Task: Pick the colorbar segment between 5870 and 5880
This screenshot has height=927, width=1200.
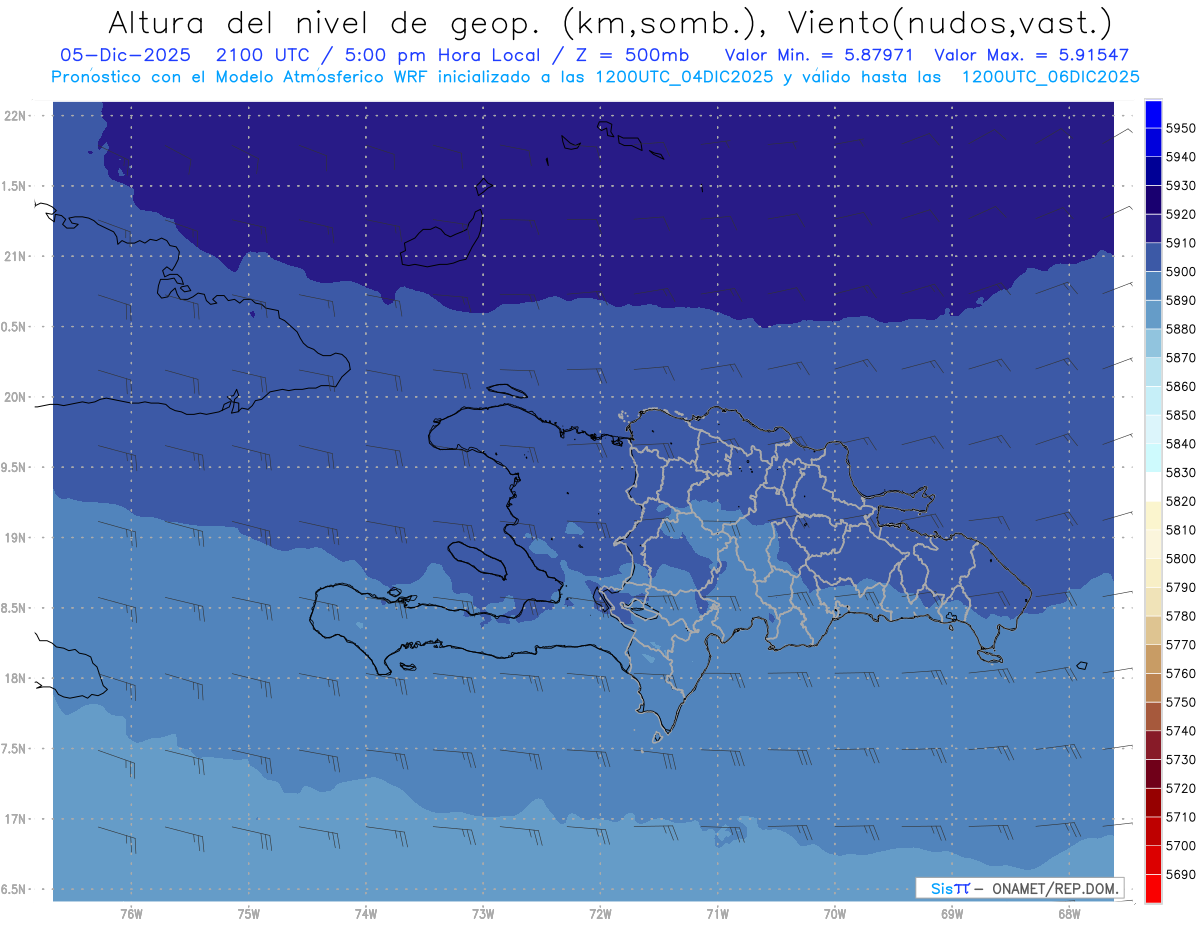Action: click(x=1153, y=343)
